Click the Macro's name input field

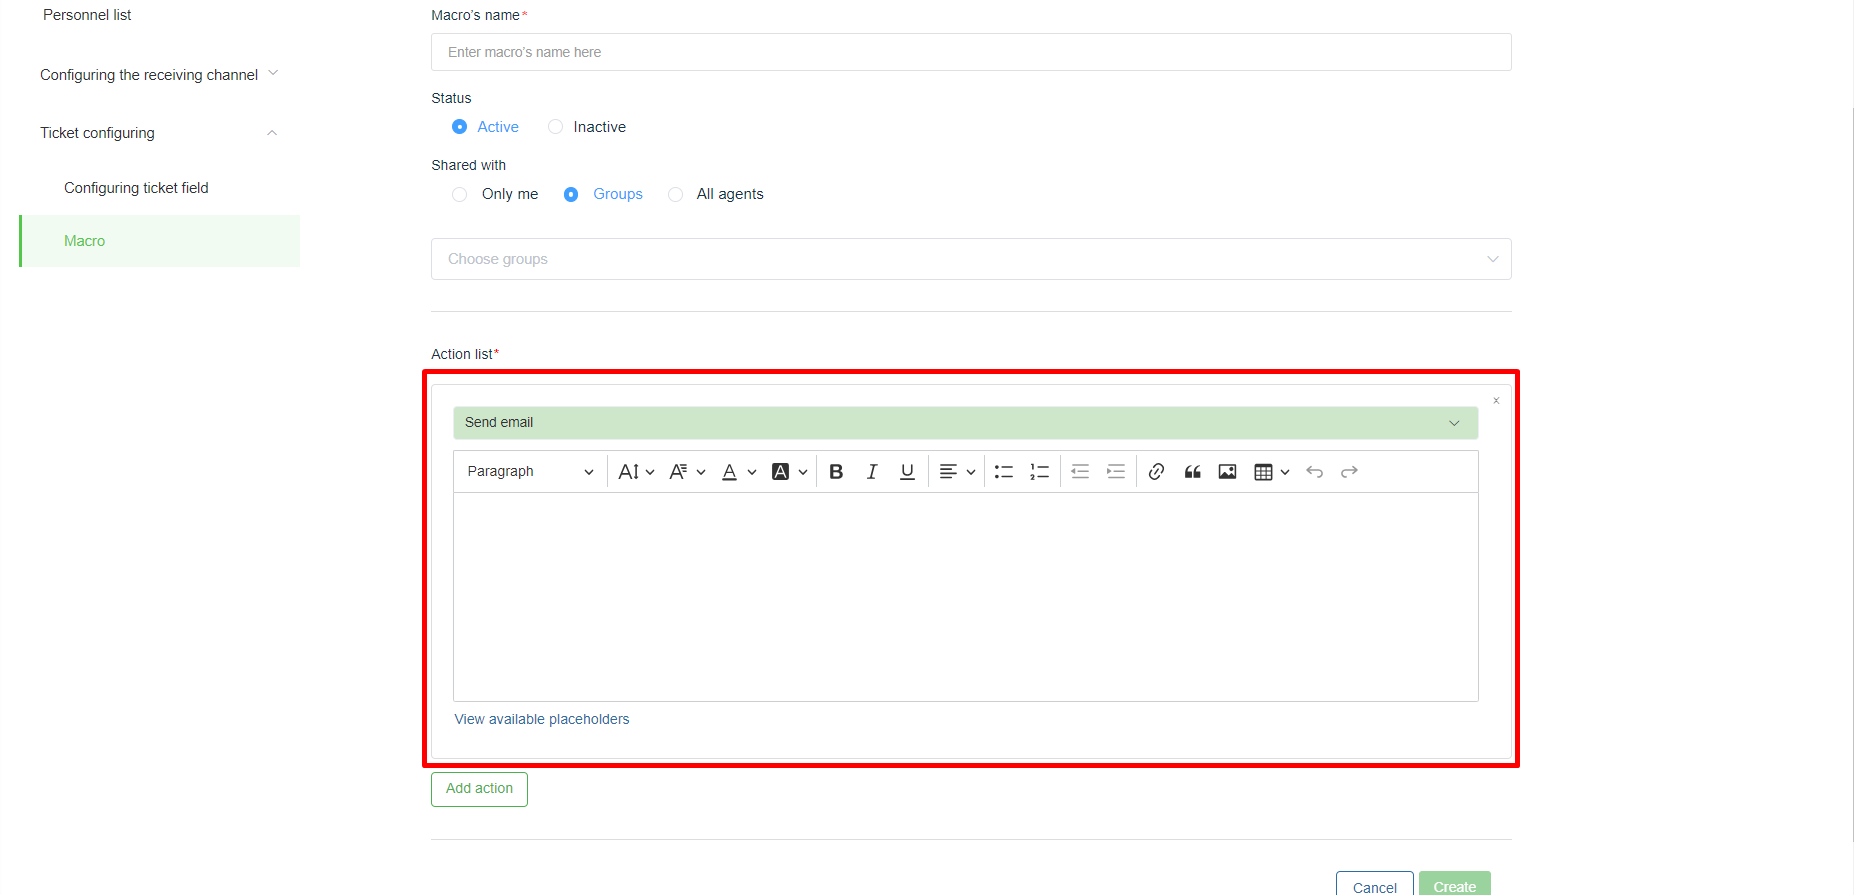pyautogui.click(x=970, y=52)
